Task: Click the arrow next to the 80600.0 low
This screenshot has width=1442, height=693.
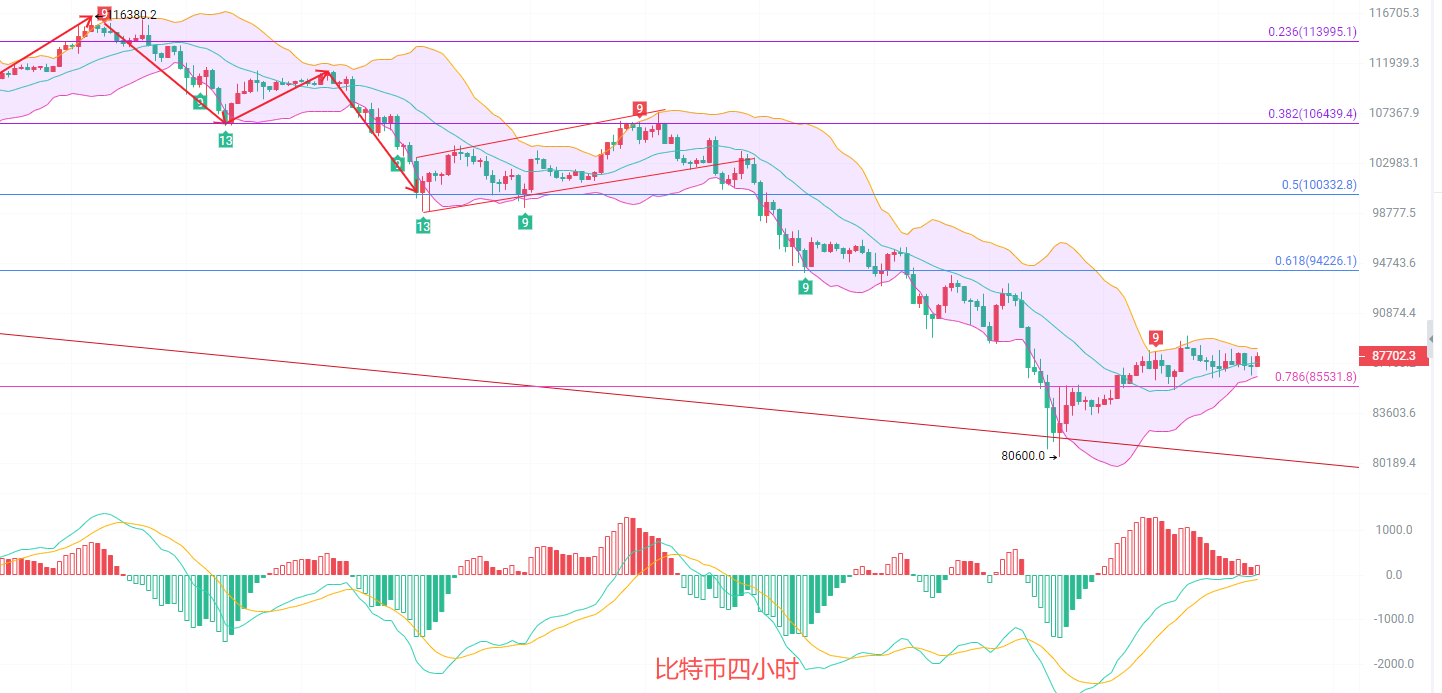Action: pos(1053,456)
